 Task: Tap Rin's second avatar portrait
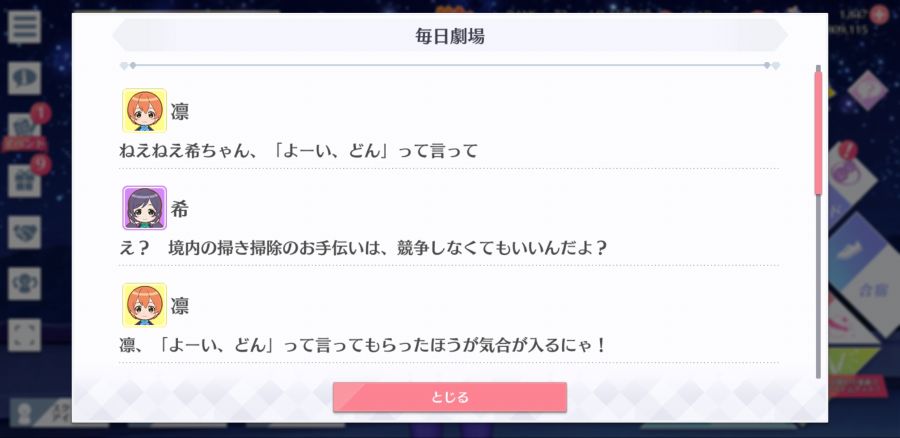click(x=145, y=305)
